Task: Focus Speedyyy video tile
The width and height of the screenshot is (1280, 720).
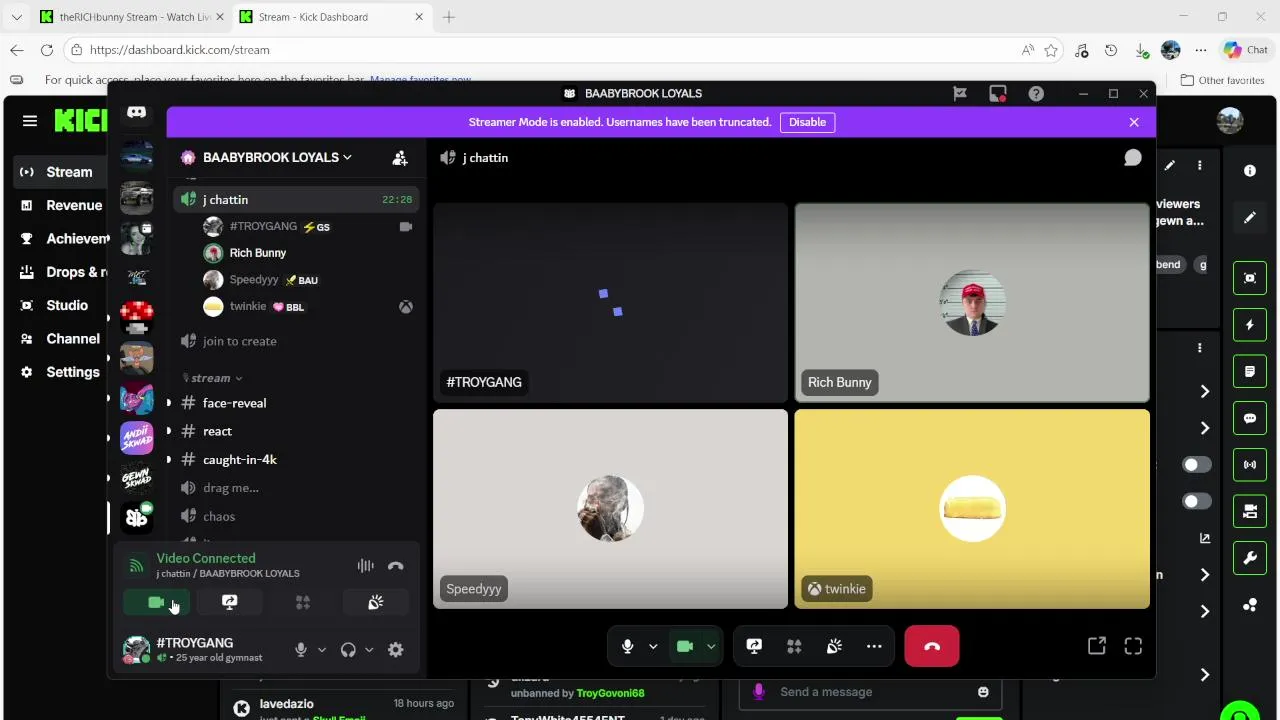Action: [x=610, y=509]
